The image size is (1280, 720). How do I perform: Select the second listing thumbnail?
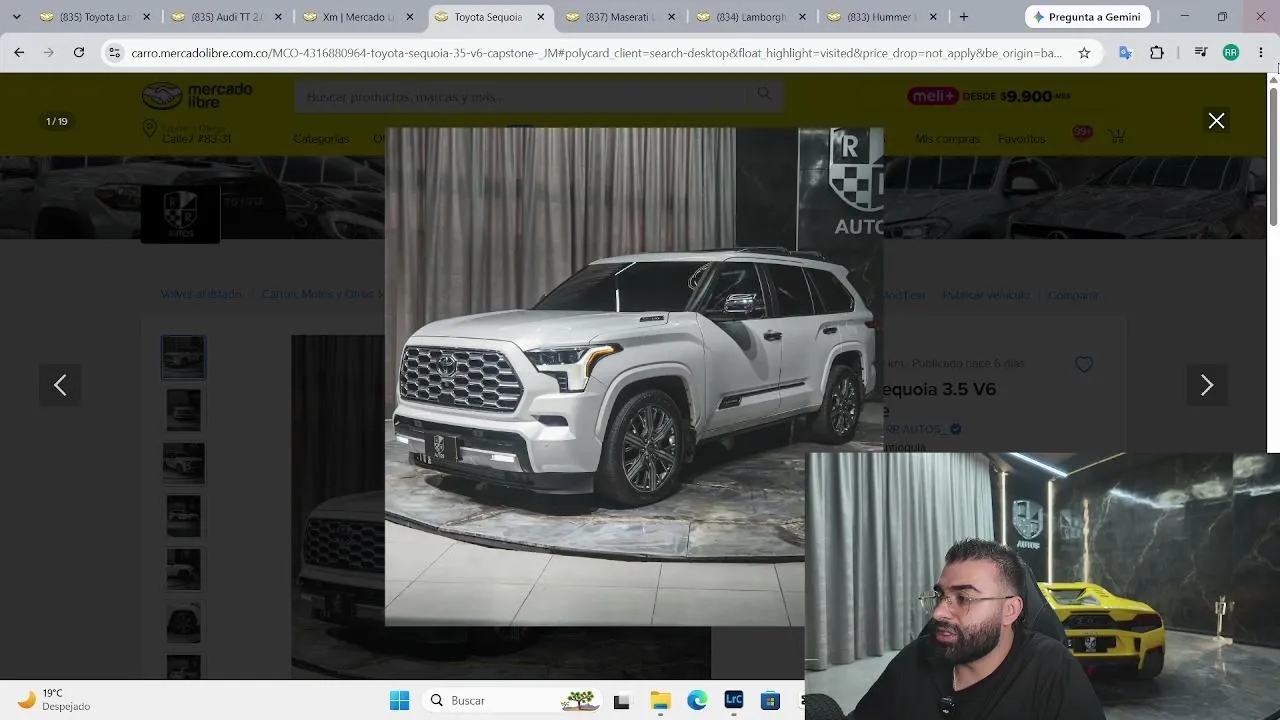coord(183,410)
